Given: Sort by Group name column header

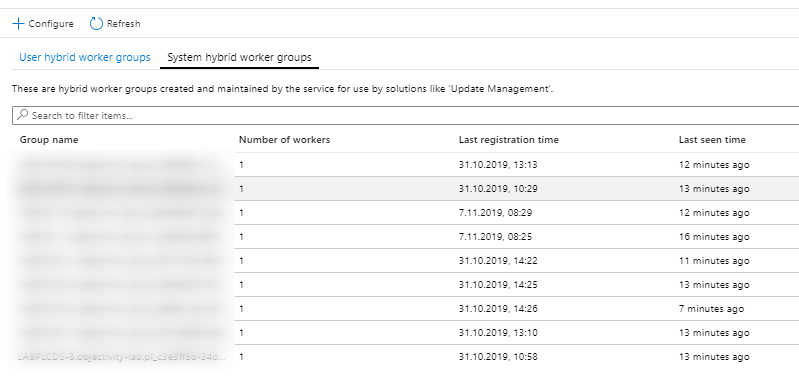Looking at the screenshot, I should coord(49,140).
